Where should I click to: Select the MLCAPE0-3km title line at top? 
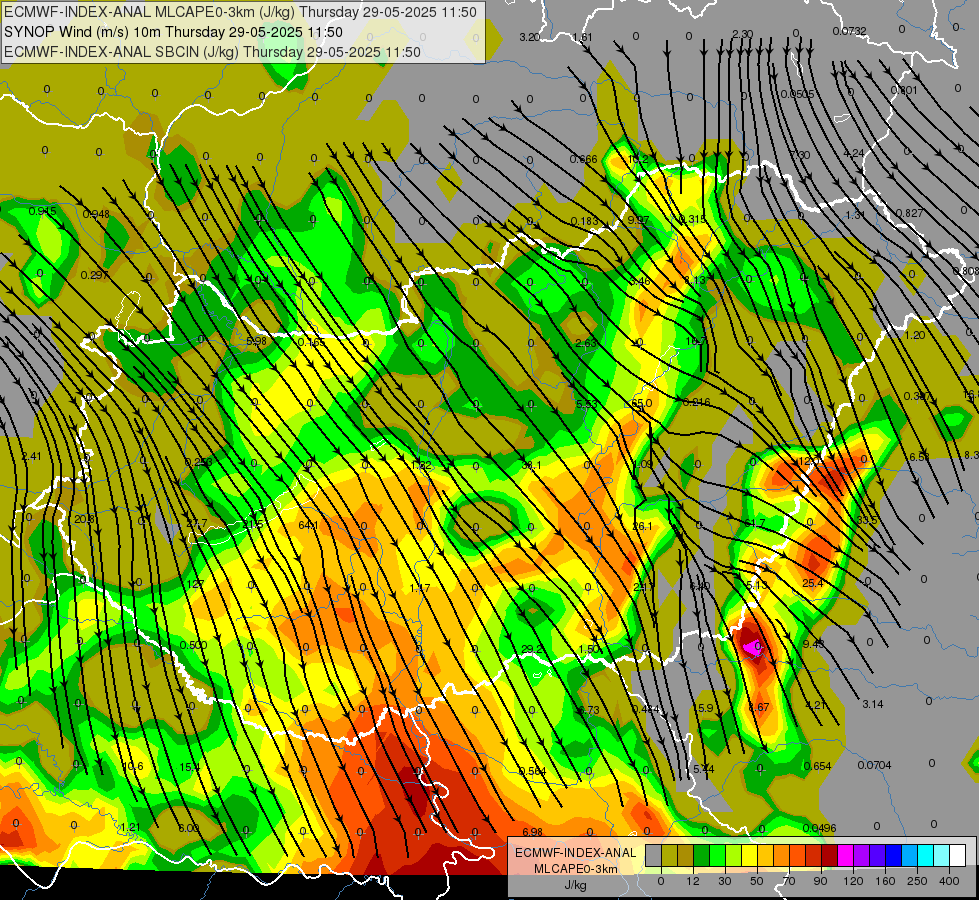pyautogui.click(x=240, y=12)
